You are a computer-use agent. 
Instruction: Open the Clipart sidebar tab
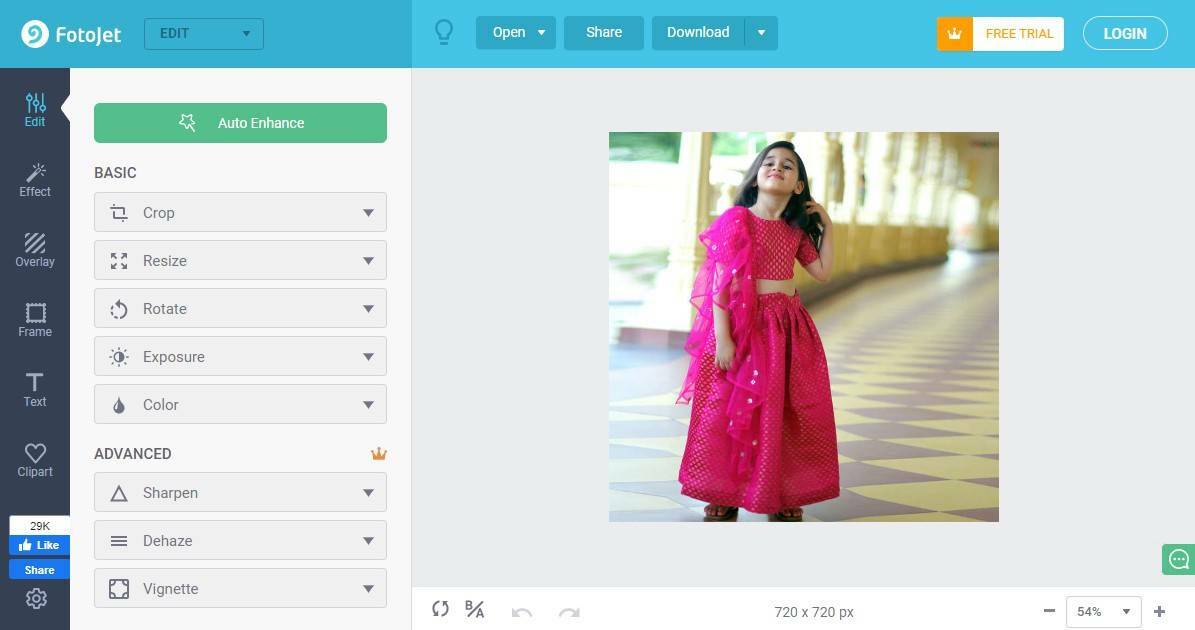(x=35, y=460)
